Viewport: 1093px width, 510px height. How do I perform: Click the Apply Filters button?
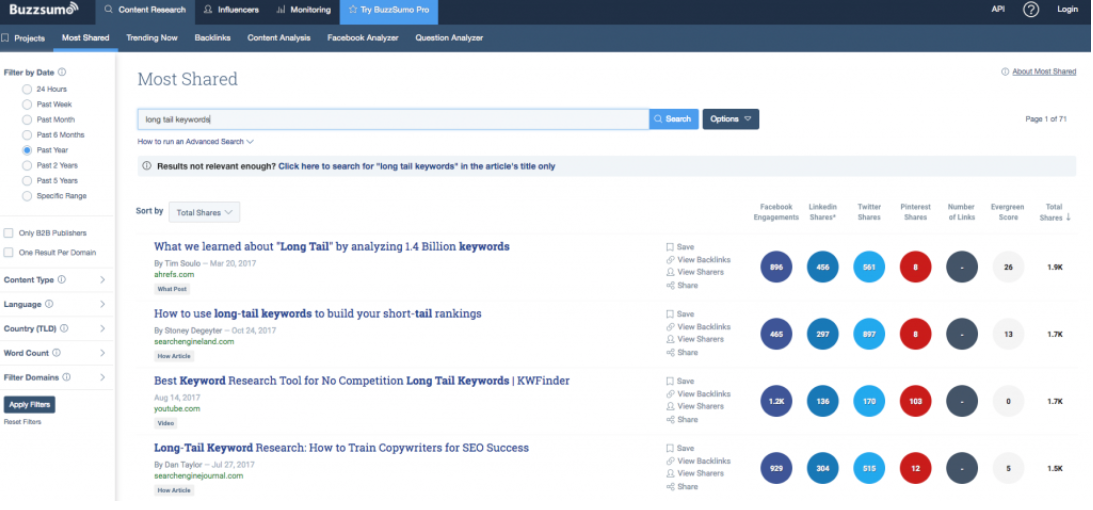tap(29, 405)
